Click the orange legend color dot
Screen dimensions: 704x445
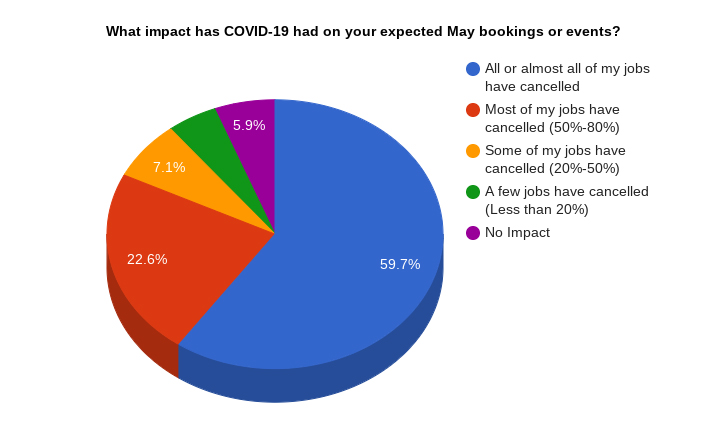pos(473,151)
